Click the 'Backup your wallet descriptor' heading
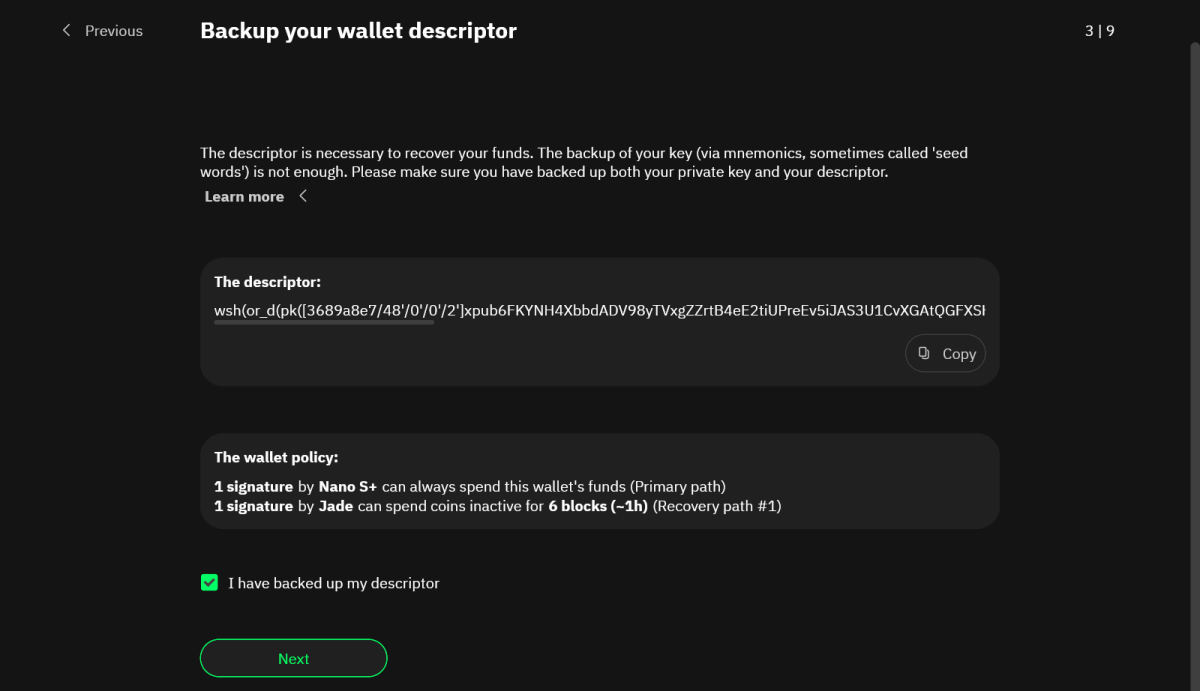Viewport: 1200px width, 691px height. (358, 31)
